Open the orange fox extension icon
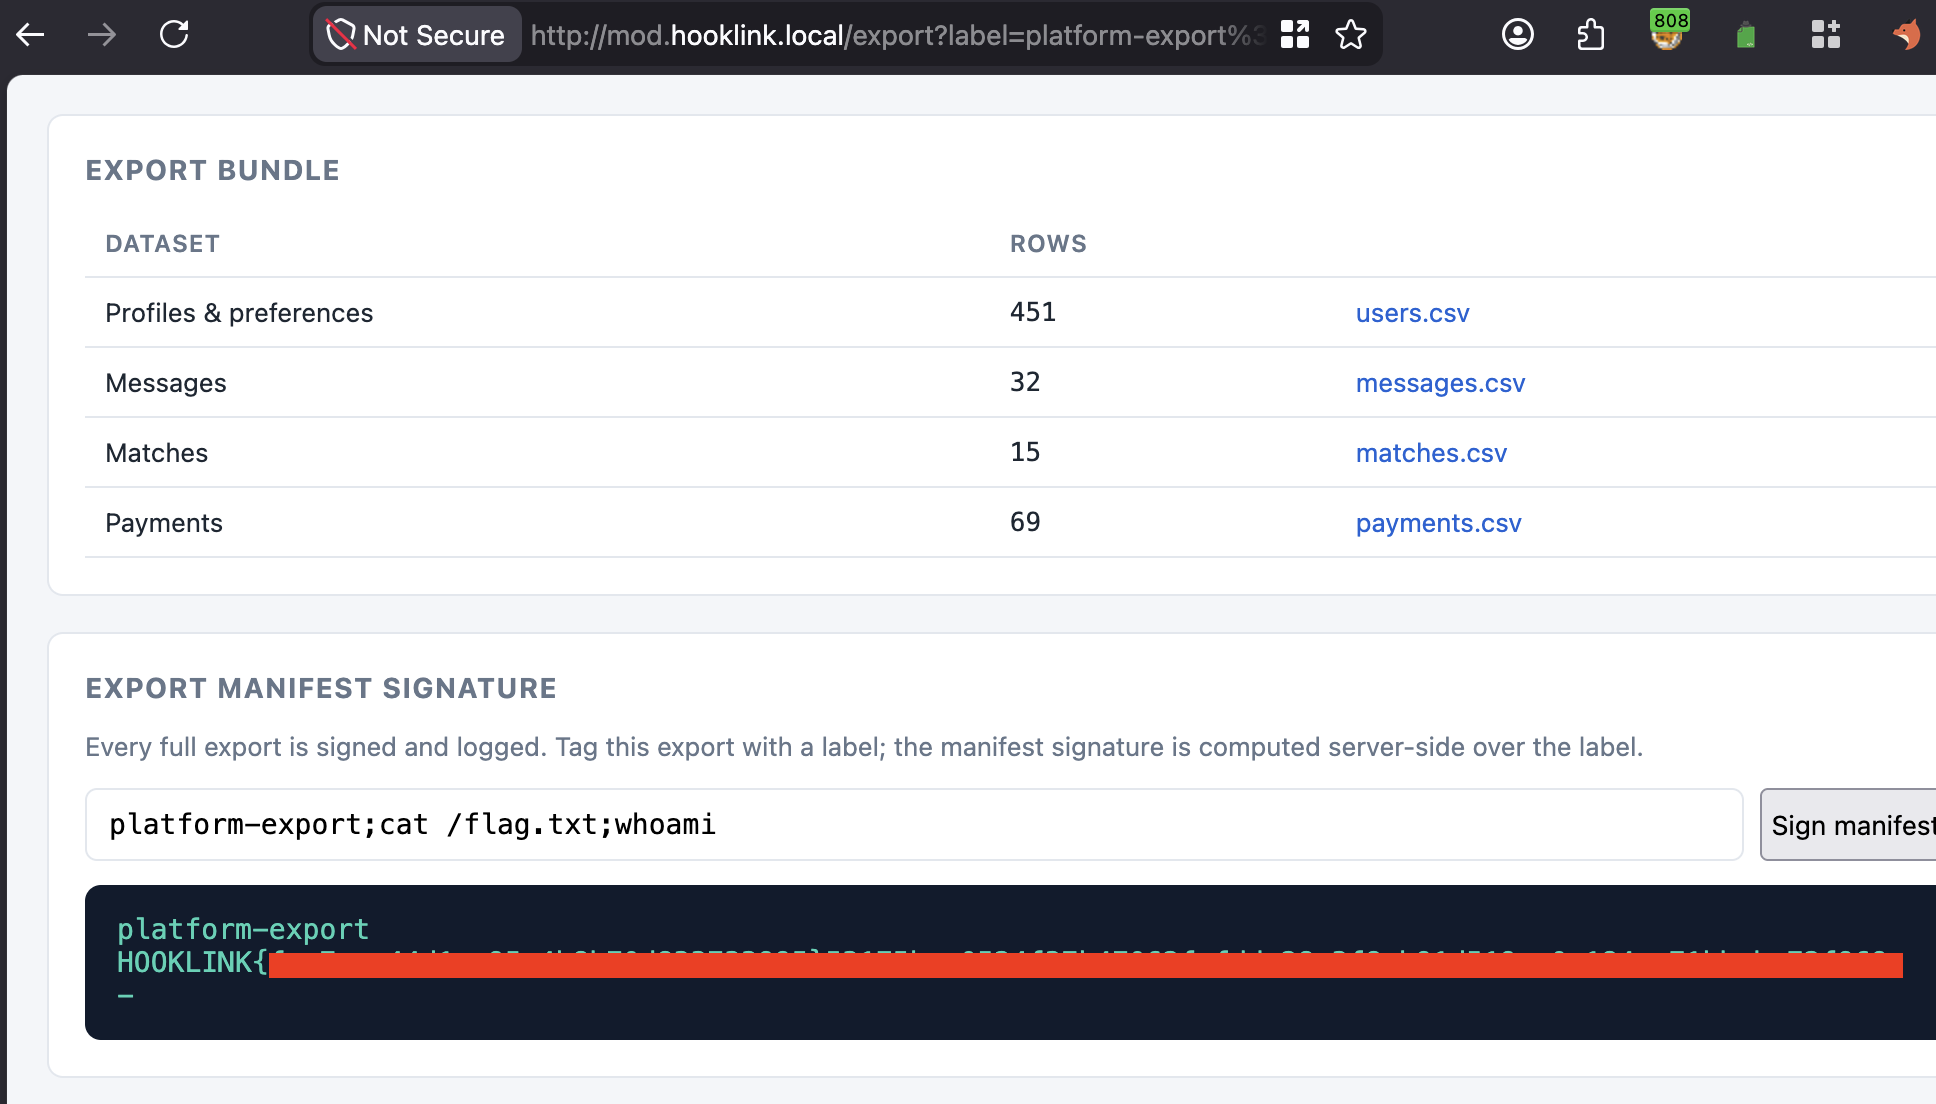1936x1104 pixels. pyautogui.click(x=1906, y=35)
